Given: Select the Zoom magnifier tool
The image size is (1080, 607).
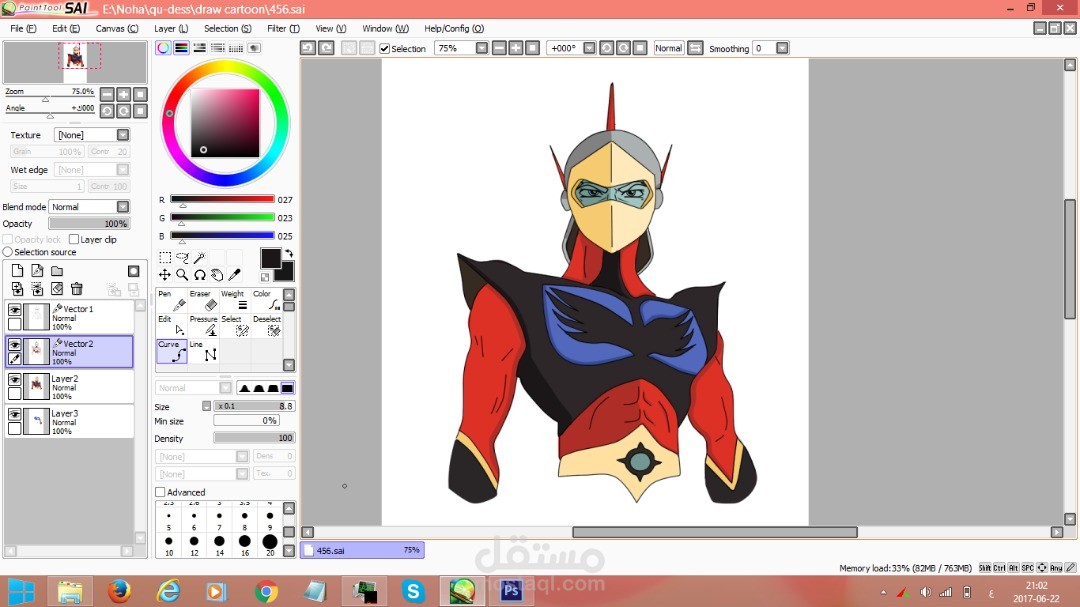Looking at the screenshot, I should (183, 275).
